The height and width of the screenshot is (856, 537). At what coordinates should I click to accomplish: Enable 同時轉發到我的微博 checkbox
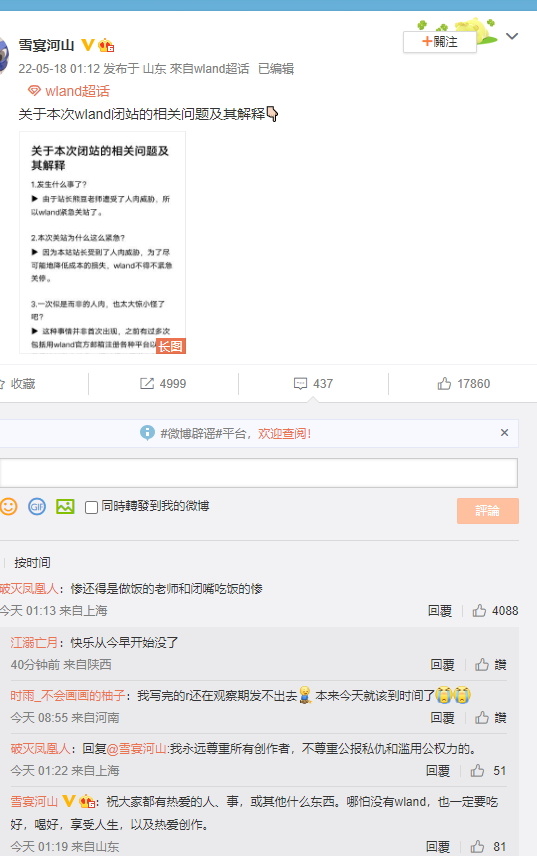92,507
